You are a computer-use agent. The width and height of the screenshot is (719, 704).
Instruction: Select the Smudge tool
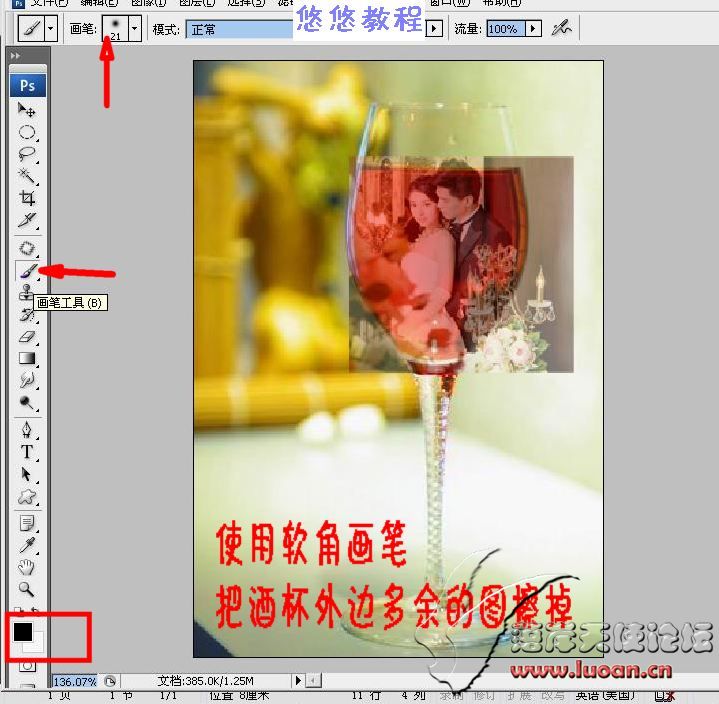click(27, 381)
